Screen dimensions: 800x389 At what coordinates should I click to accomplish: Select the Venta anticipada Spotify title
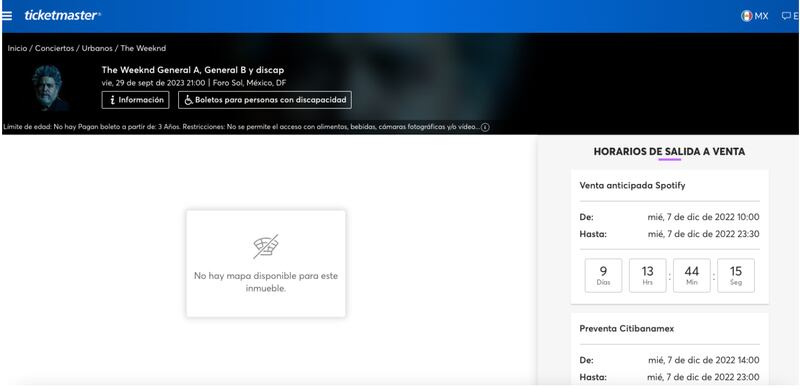[632, 185]
